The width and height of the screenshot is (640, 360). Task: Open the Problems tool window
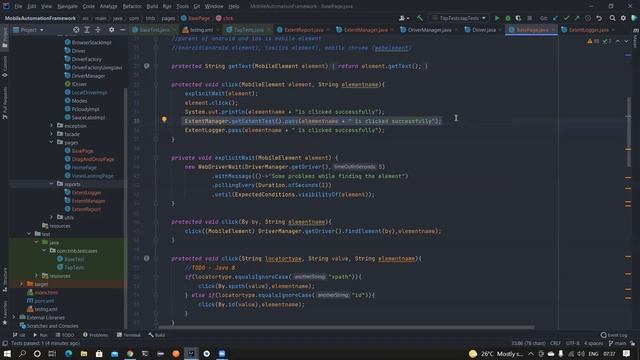tap(96, 335)
